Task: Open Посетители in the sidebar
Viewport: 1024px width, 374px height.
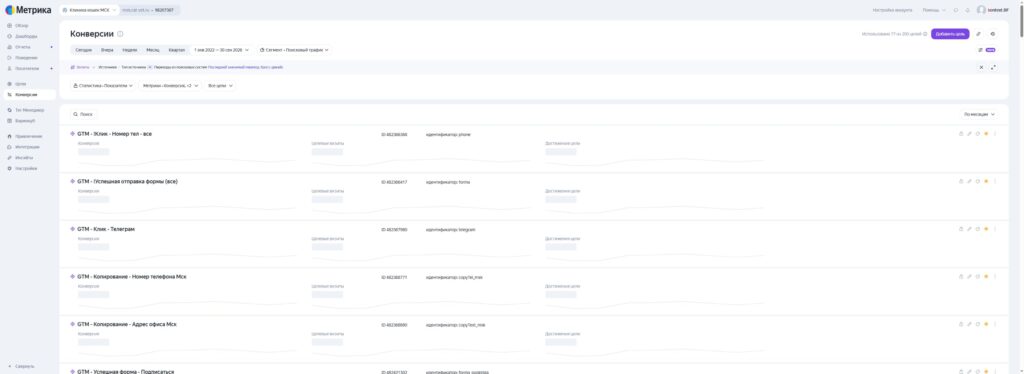Action: (27, 68)
